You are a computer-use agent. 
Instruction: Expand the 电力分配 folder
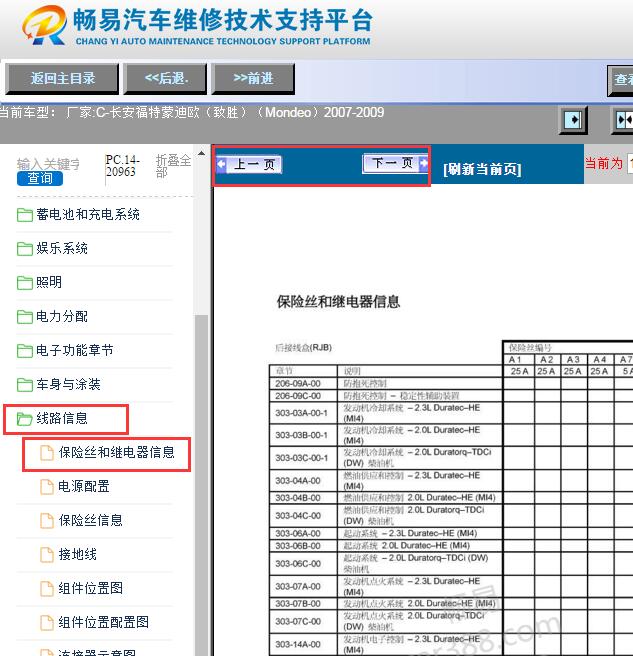pos(62,316)
